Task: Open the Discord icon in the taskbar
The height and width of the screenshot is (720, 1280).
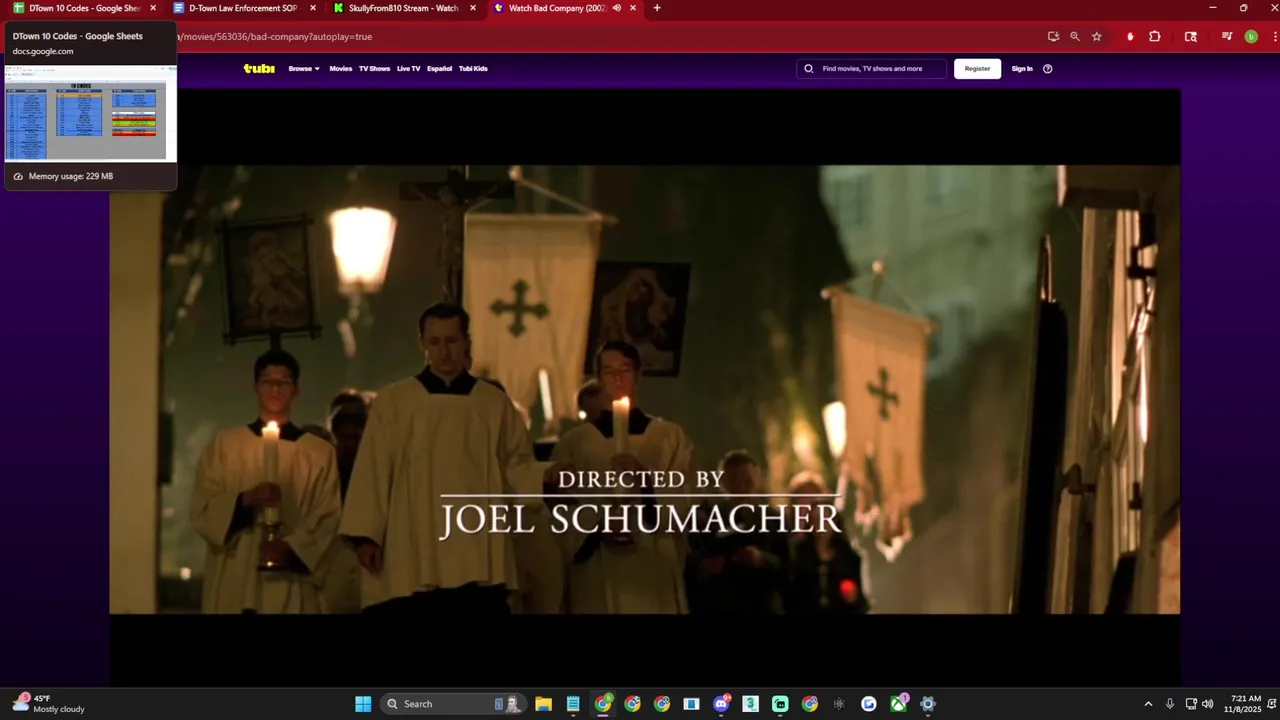Action: point(721,704)
